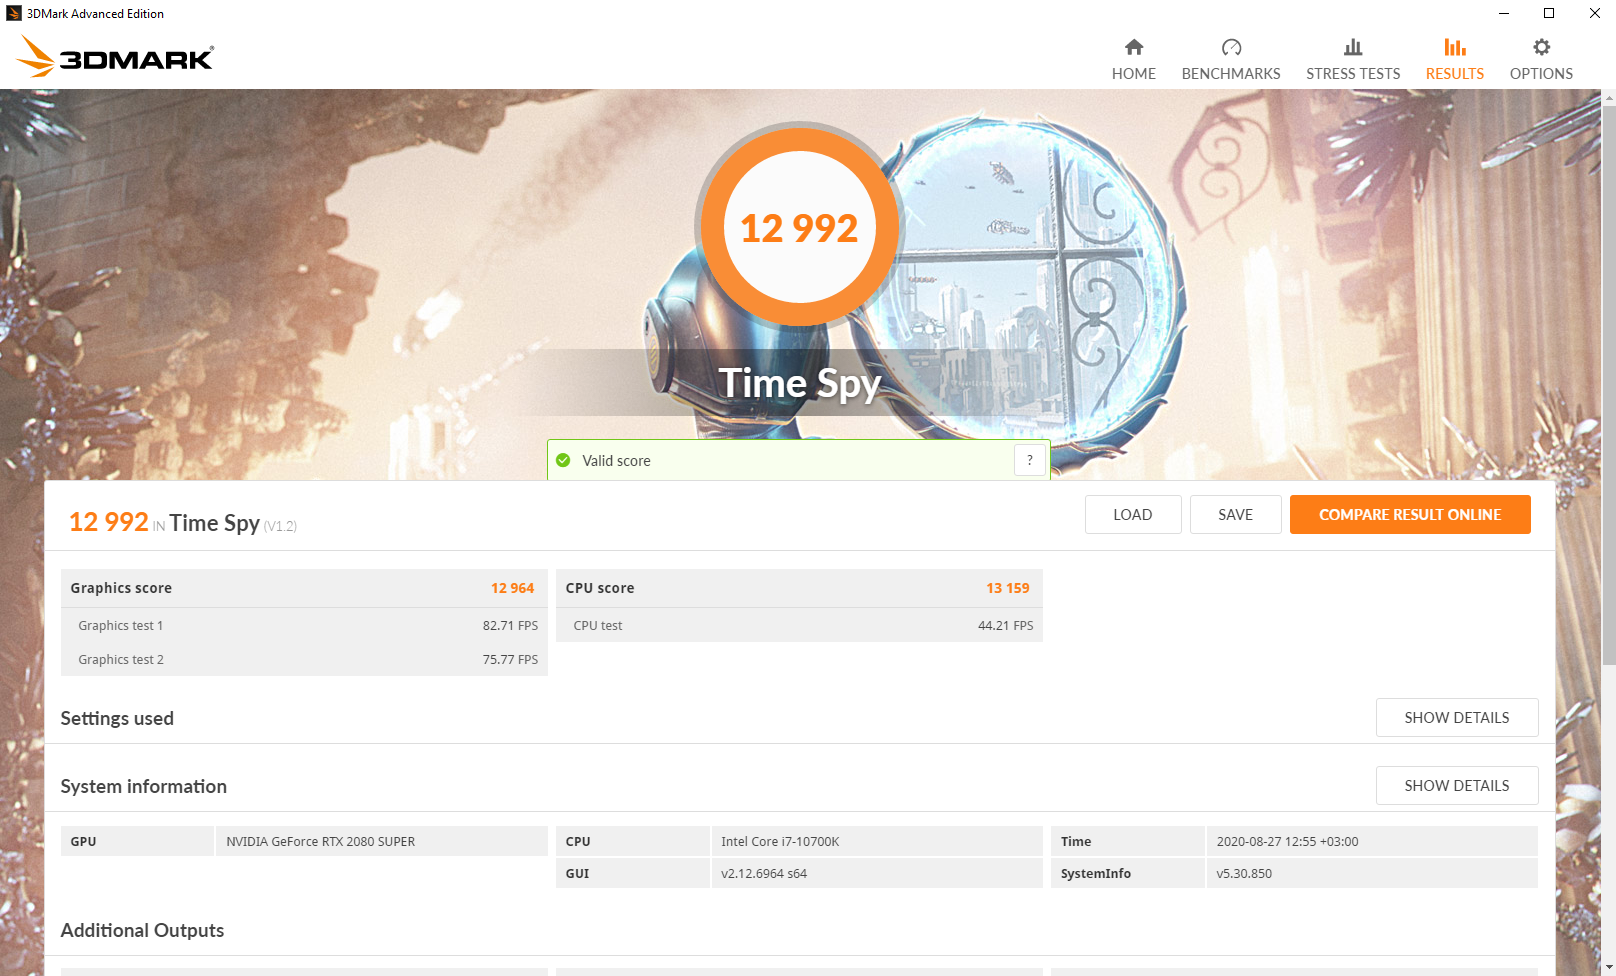Open the OPTIONS tab
This screenshot has height=976, width=1616.
(1541, 60)
